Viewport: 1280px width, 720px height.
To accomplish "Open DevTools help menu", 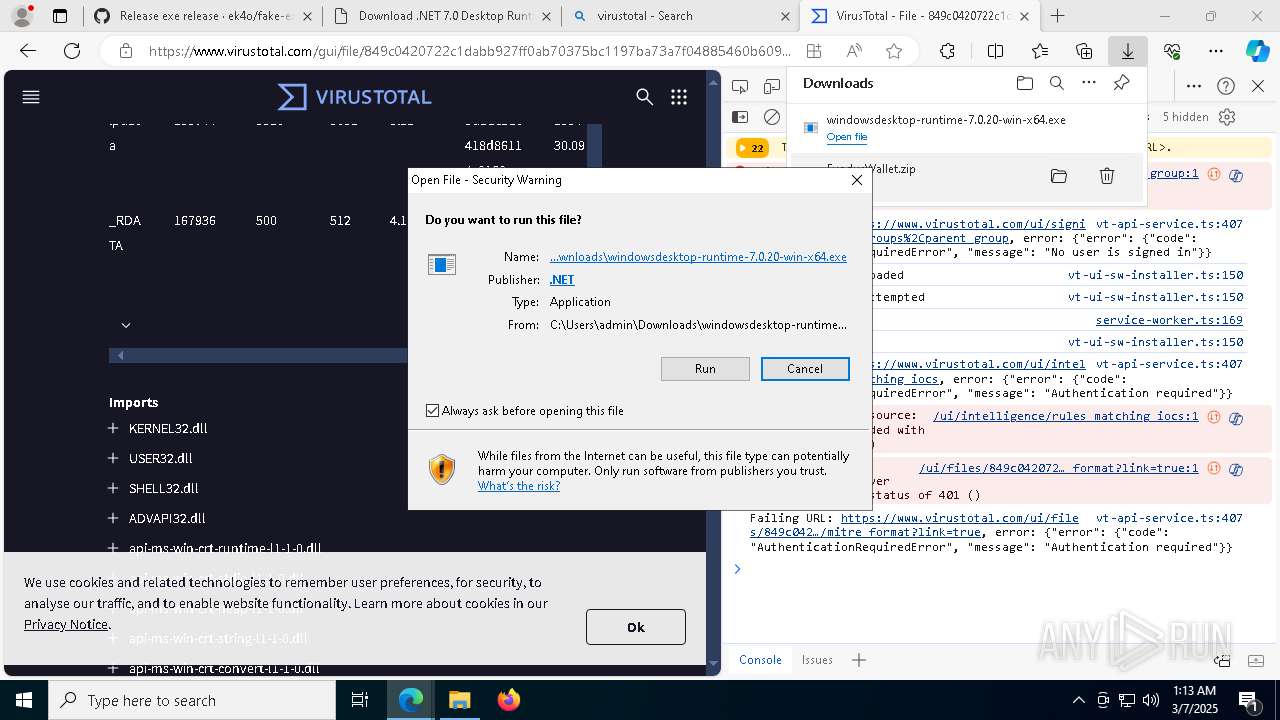I will coord(1226,87).
